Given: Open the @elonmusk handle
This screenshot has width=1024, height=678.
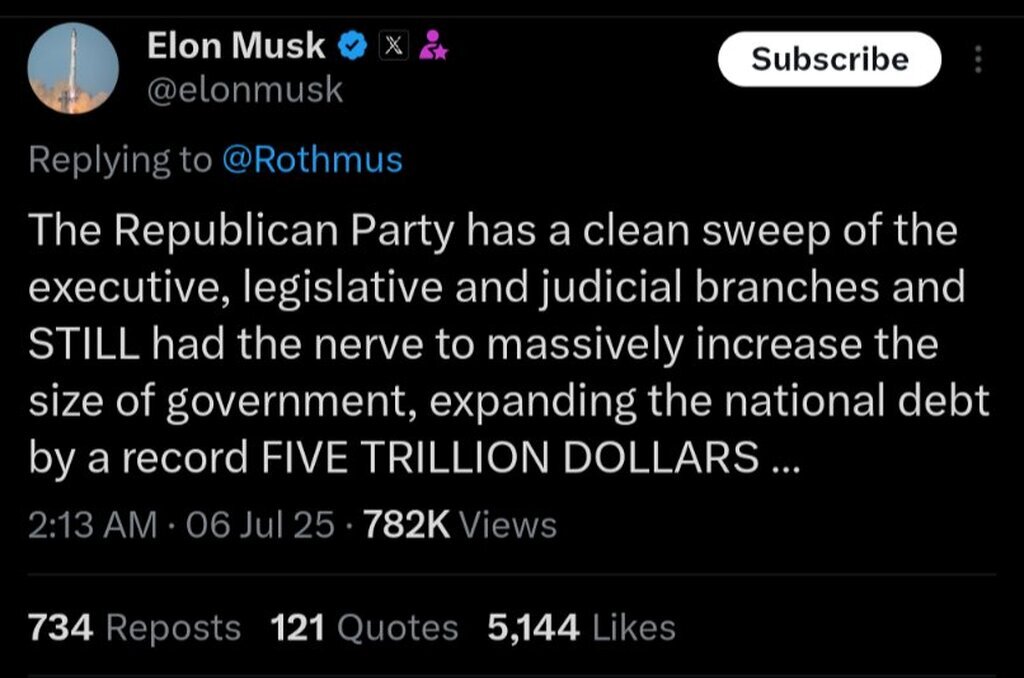Looking at the screenshot, I should point(245,91).
